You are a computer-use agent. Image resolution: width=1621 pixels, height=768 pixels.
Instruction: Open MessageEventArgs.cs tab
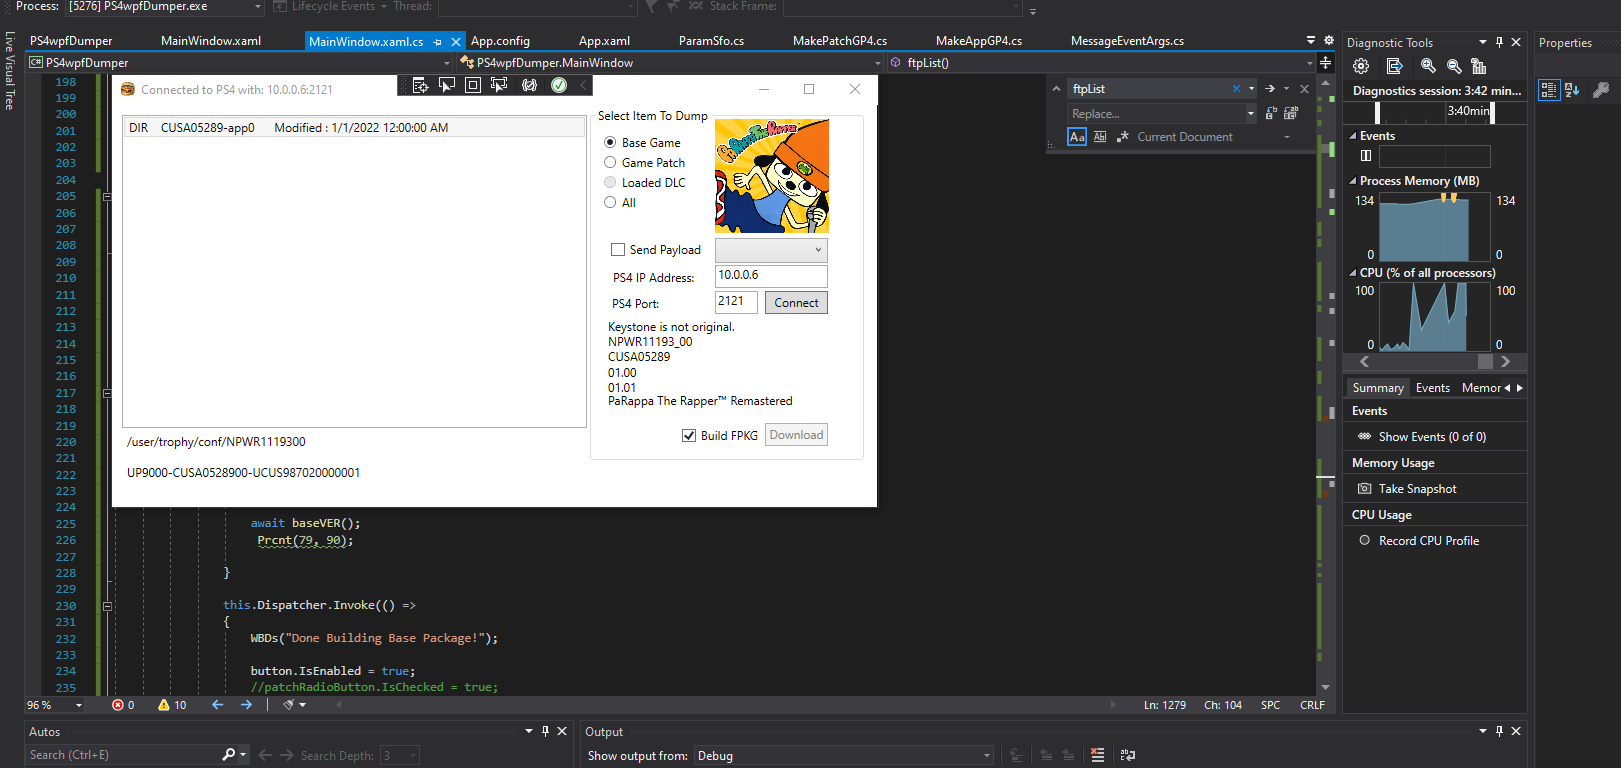click(x=1127, y=41)
